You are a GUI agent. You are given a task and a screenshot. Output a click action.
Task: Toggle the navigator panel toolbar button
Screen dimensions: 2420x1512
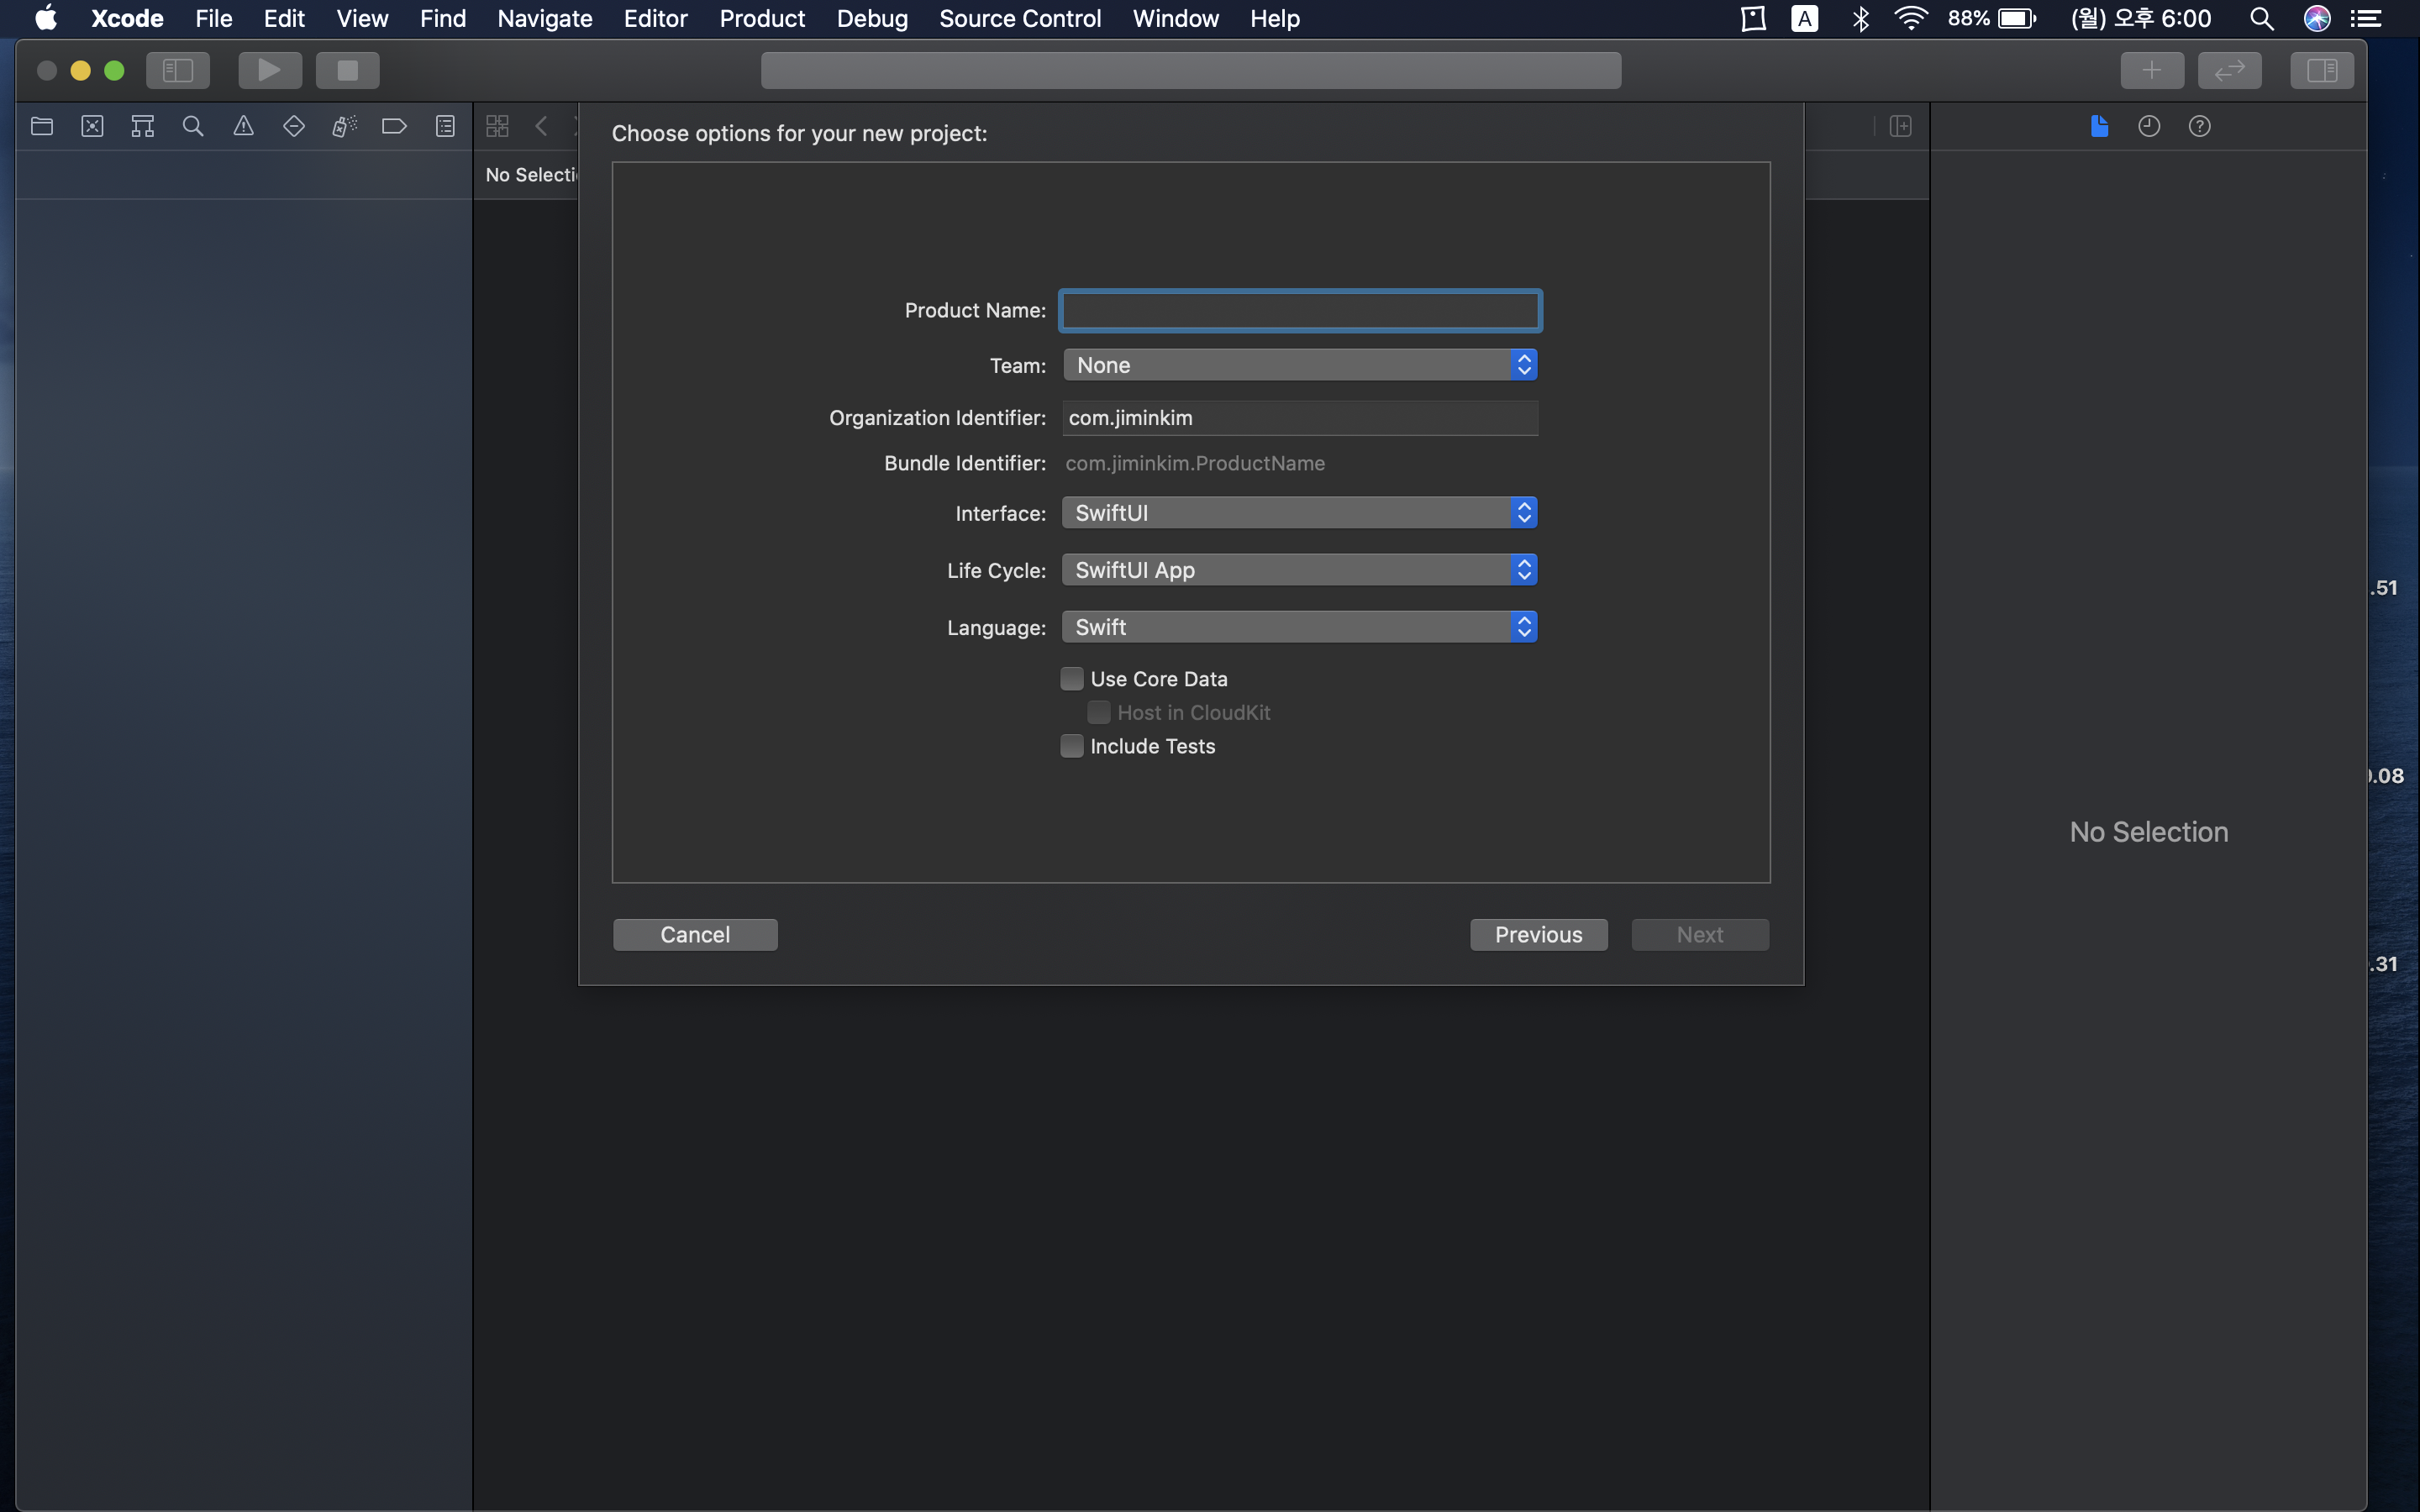pos(178,70)
